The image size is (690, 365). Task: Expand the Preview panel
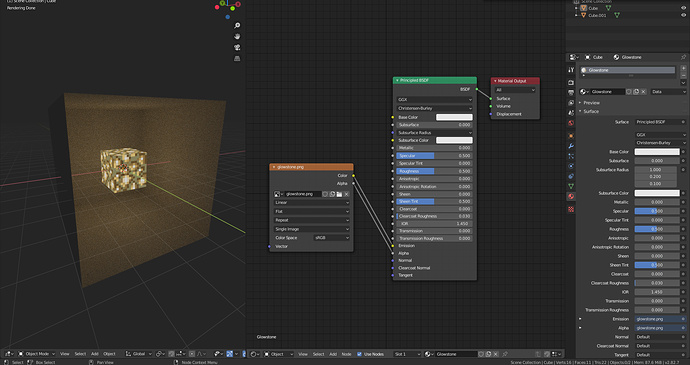coord(591,103)
